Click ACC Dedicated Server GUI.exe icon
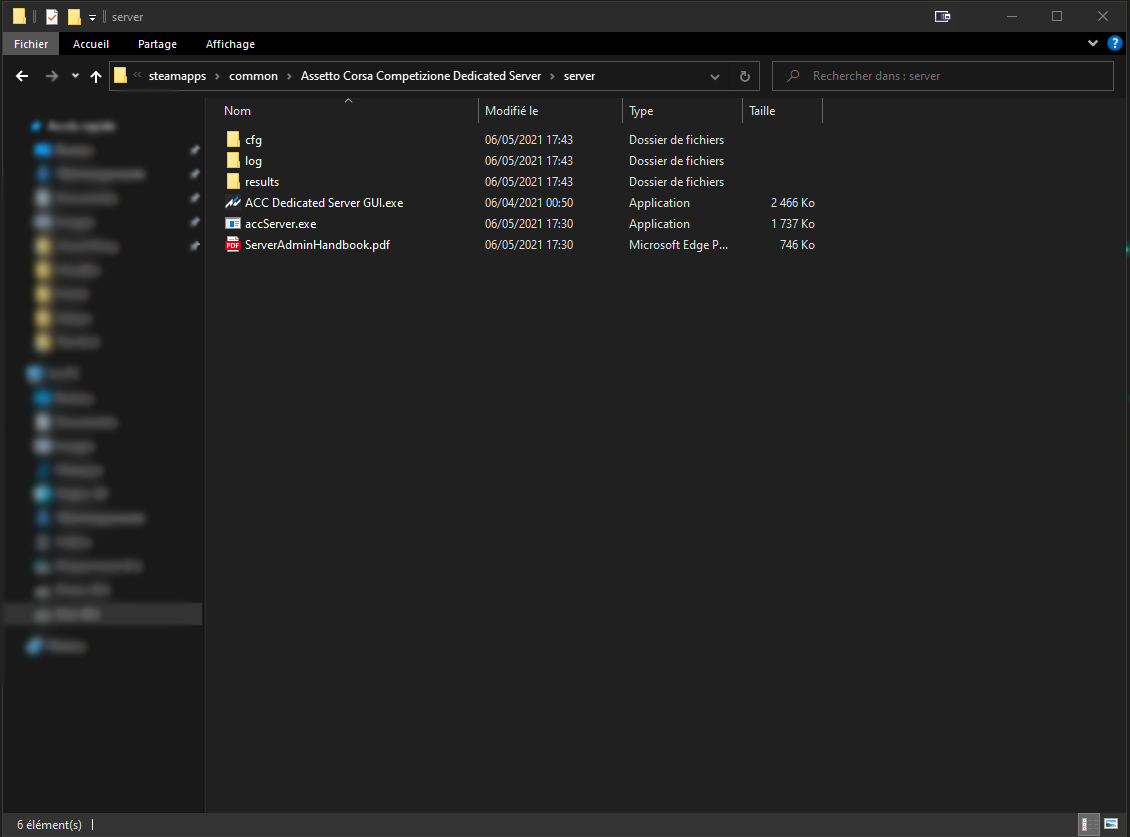 tap(233, 203)
